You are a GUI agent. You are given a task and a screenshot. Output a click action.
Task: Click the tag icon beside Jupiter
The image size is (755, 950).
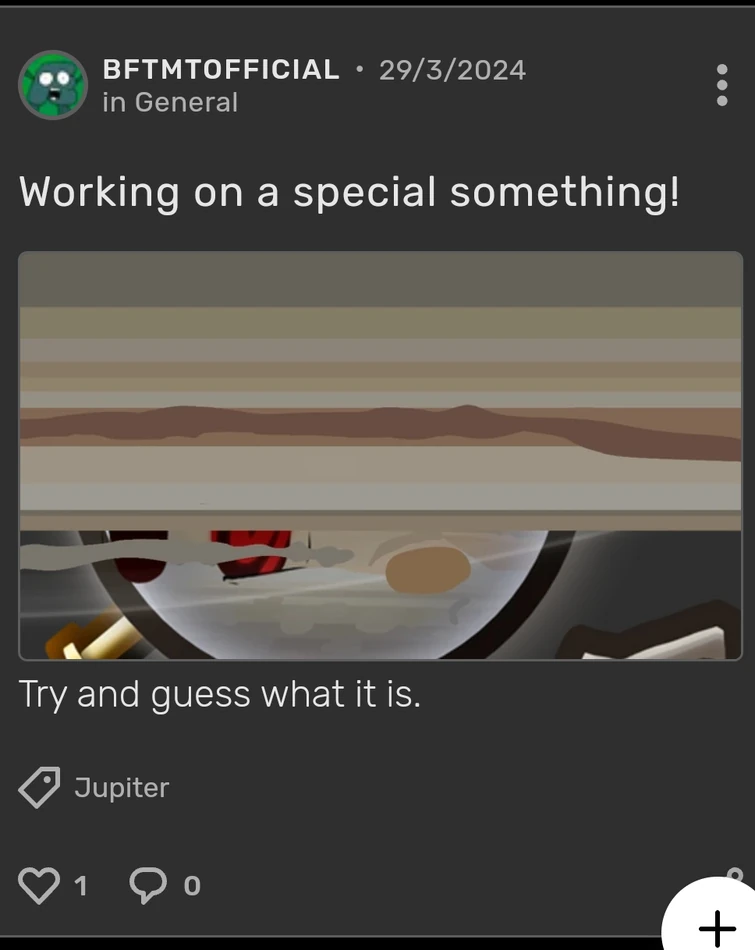(x=39, y=787)
